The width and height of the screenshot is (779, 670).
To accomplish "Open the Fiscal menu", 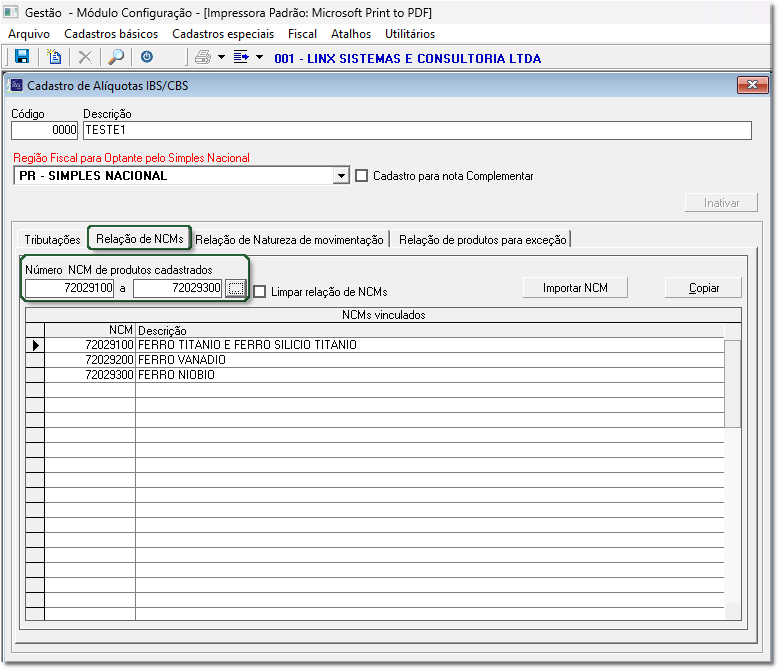I will pos(302,34).
